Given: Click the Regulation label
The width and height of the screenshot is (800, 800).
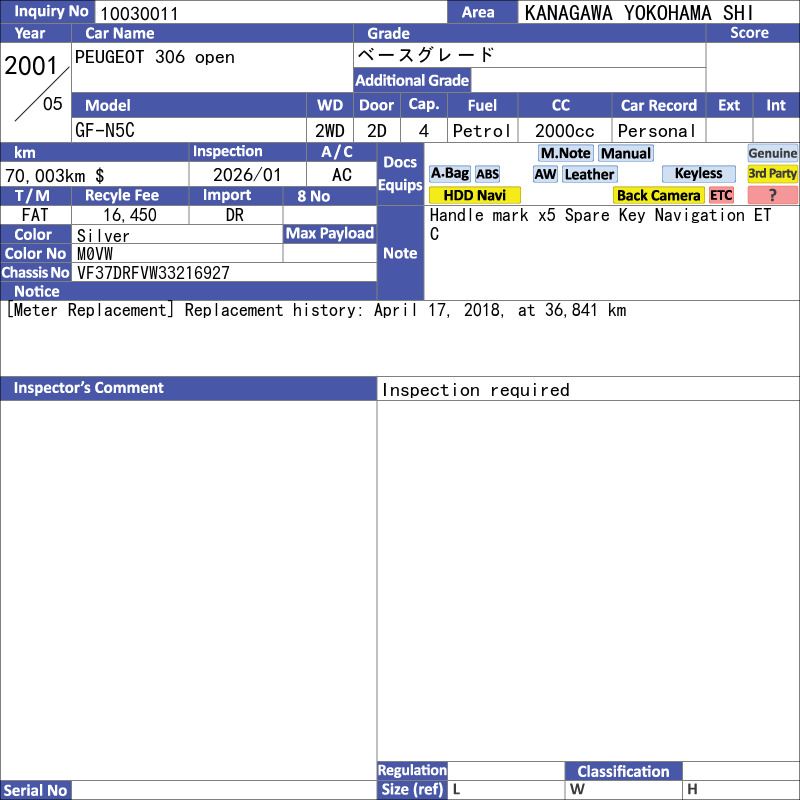Looking at the screenshot, I should tap(412, 770).
